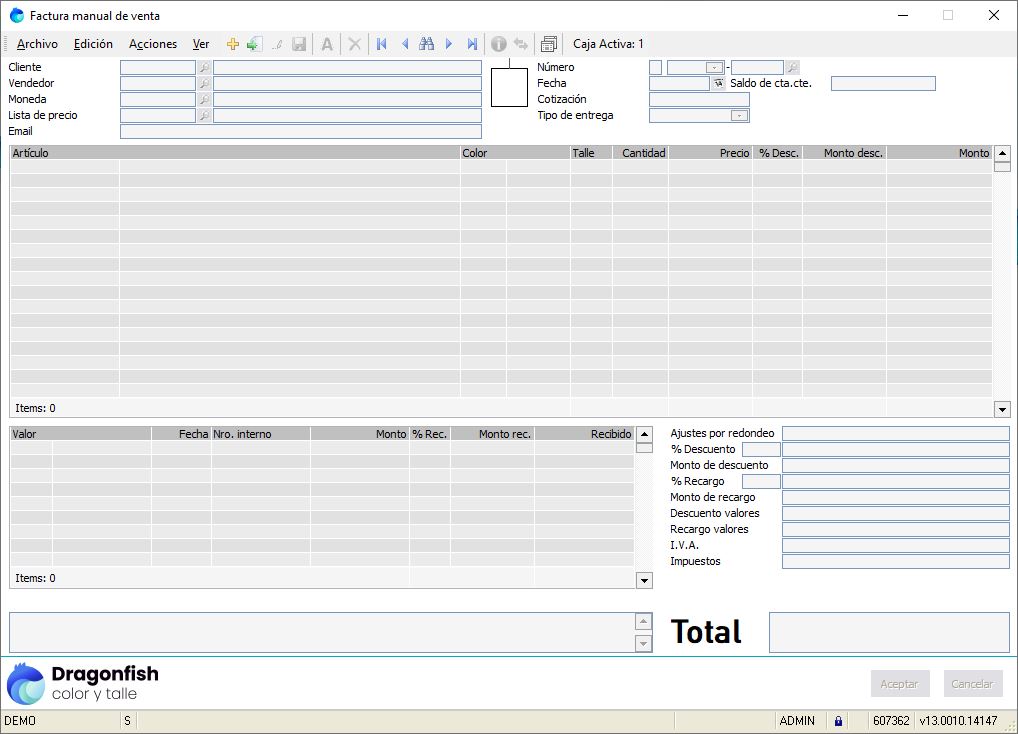
Task: Jump to the last record
Action: click(x=472, y=44)
